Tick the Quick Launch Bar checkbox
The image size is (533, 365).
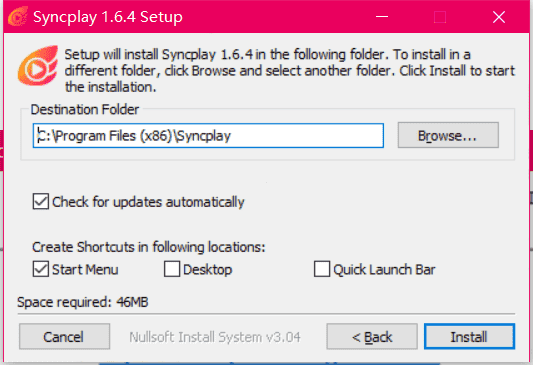click(x=322, y=269)
